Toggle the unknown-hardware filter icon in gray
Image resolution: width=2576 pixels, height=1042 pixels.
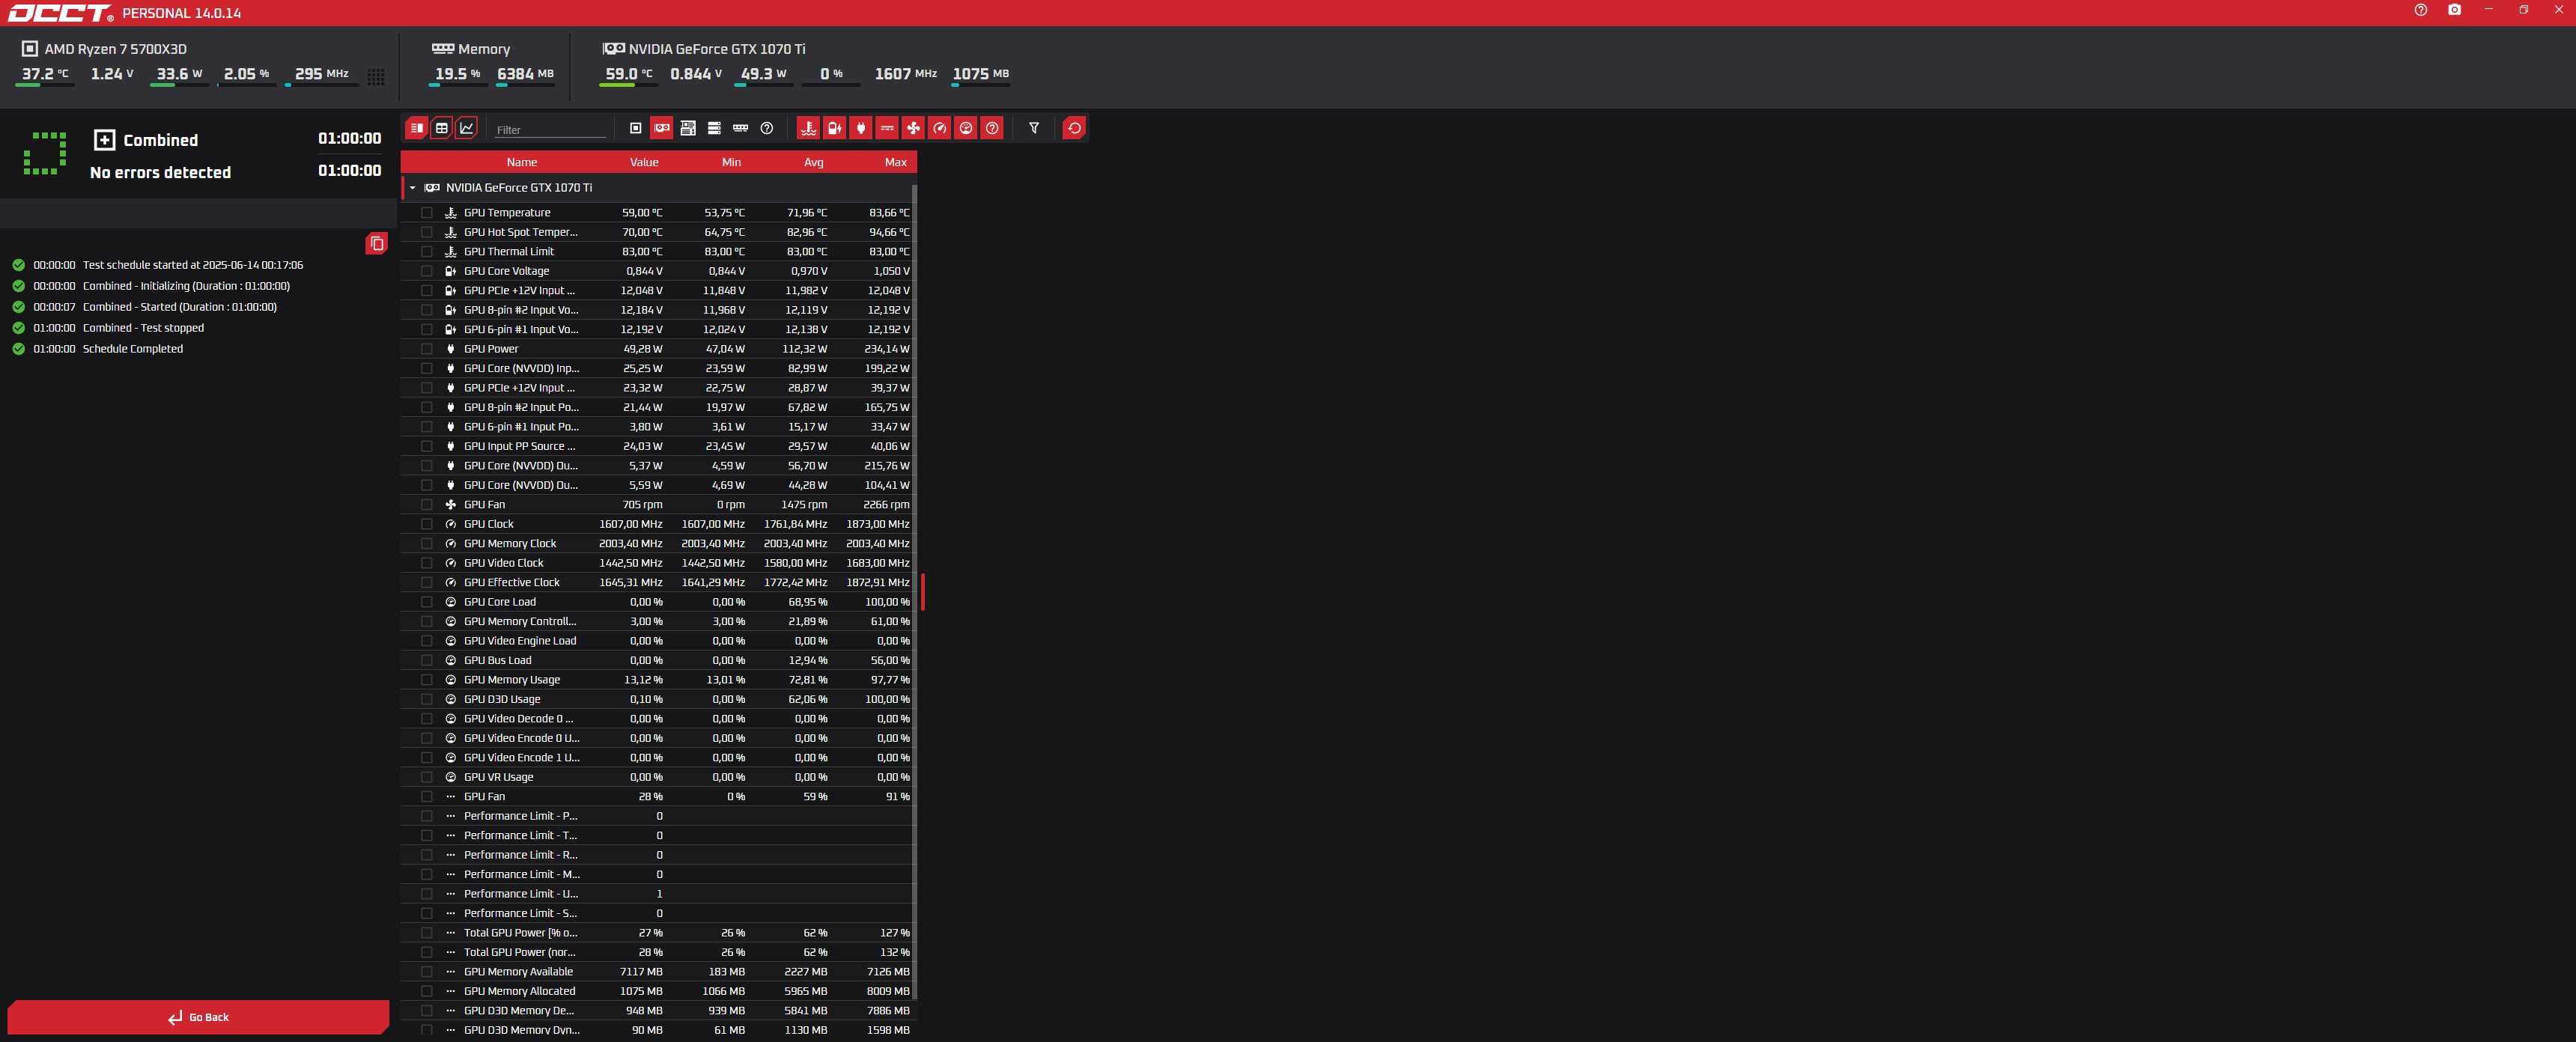pos(767,128)
